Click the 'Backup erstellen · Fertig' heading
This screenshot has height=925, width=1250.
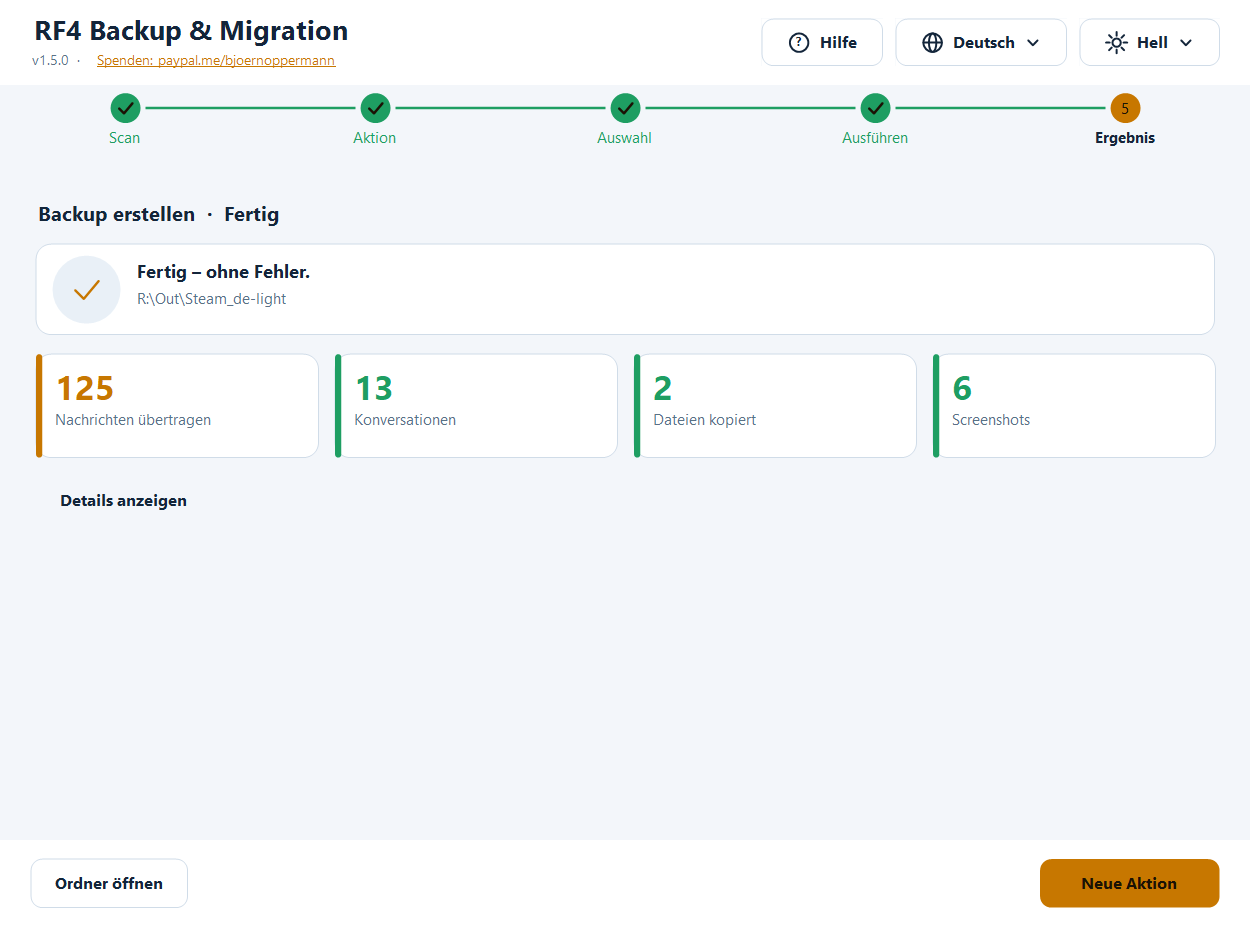coord(159,214)
